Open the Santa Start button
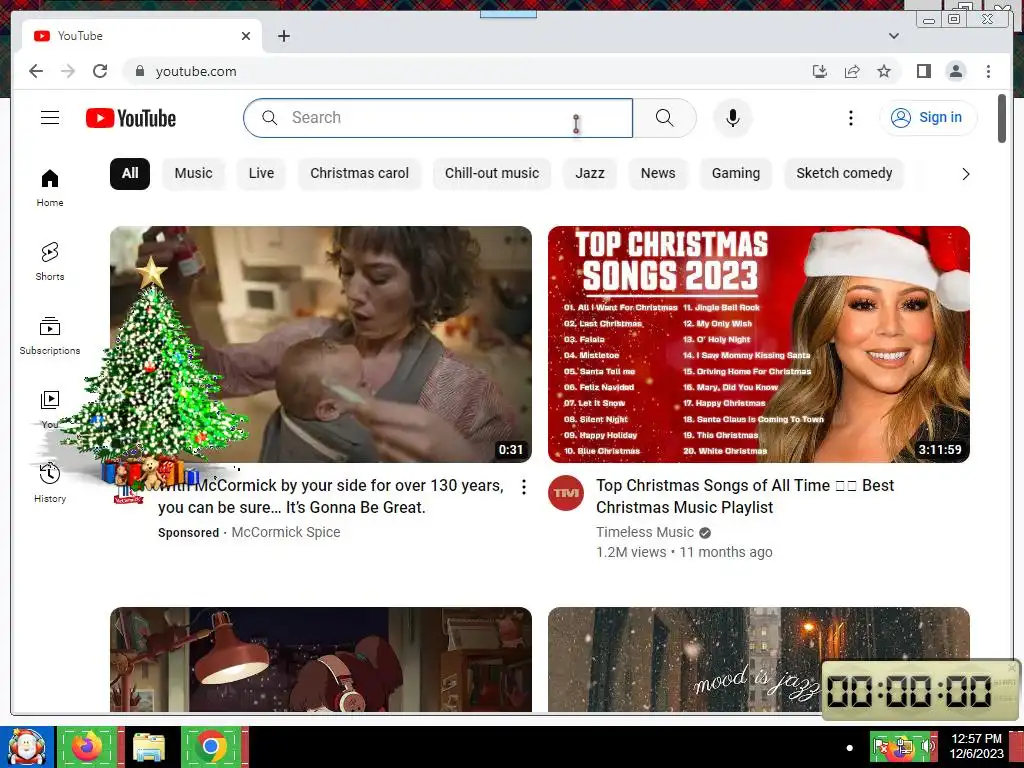Screen dimensions: 1024x768 coord(27,747)
